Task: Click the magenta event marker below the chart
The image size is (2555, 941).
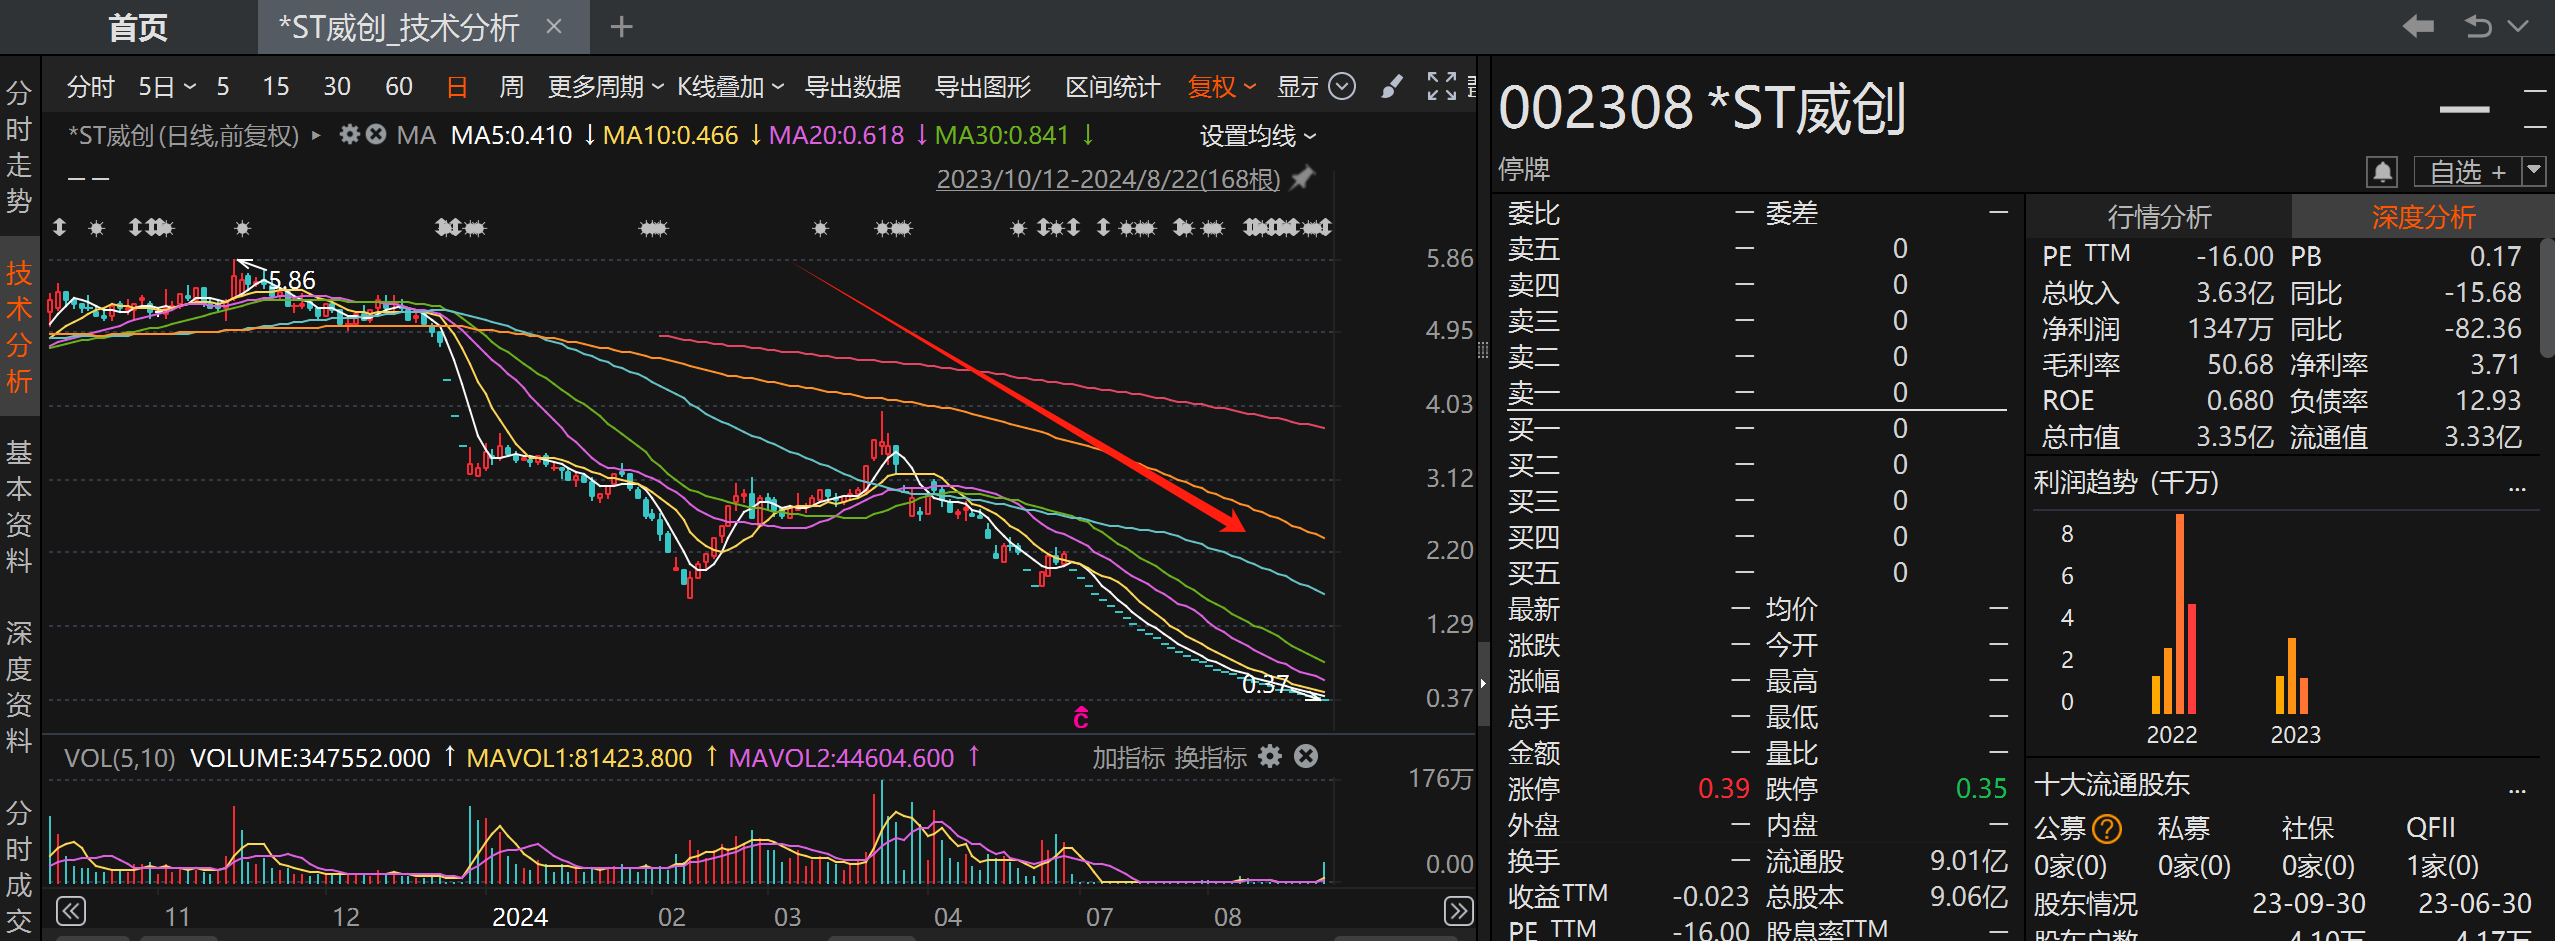Action: [x=1081, y=717]
